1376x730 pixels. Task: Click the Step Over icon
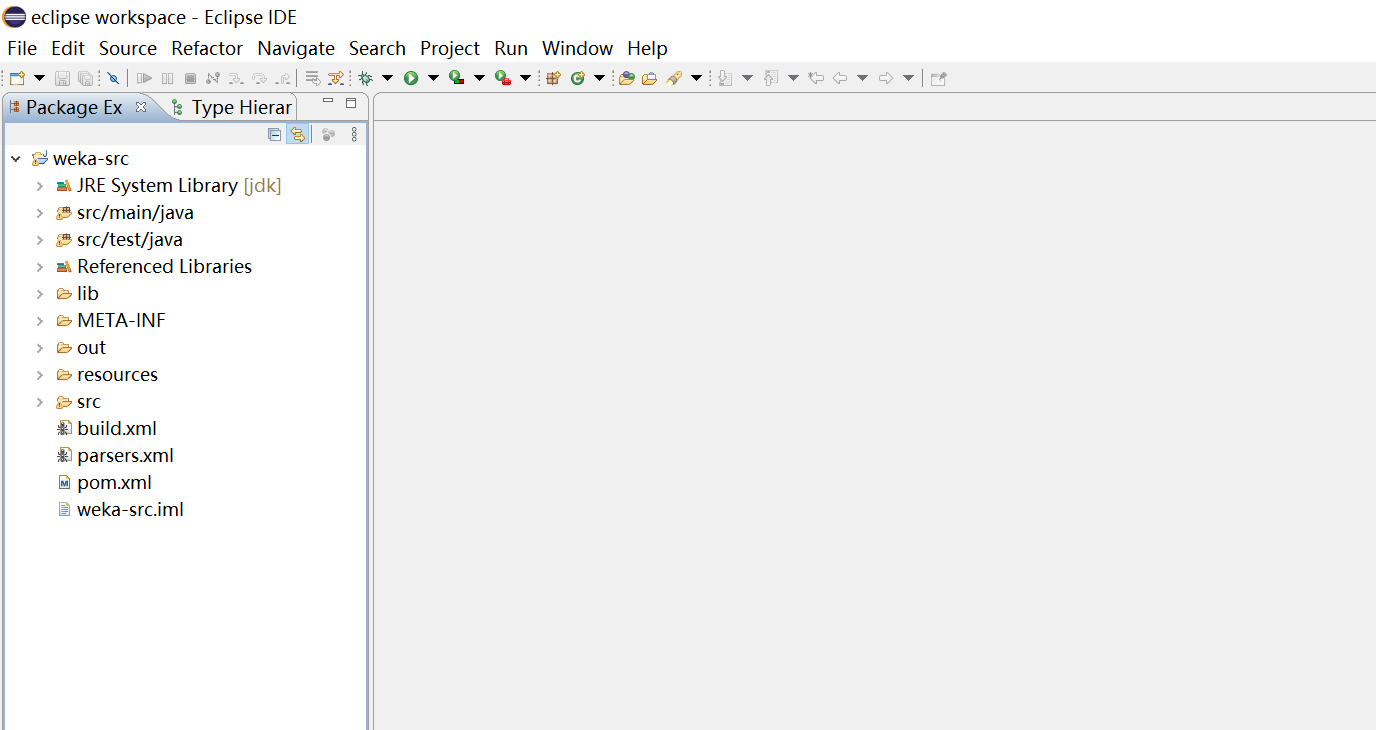(x=259, y=78)
